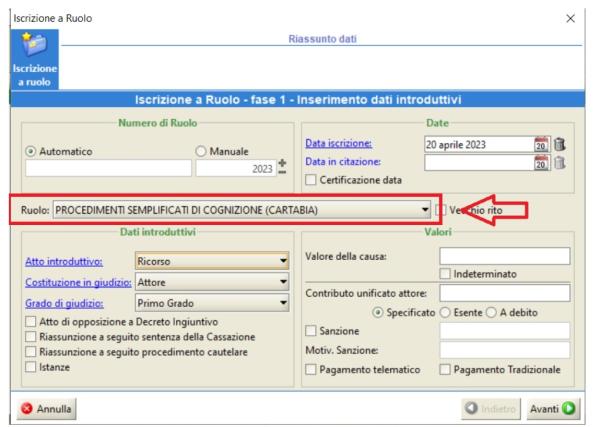Viewport: 600px width, 427px height.
Task: Enable Certificazione data checkbox
Action: [x=311, y=180]
